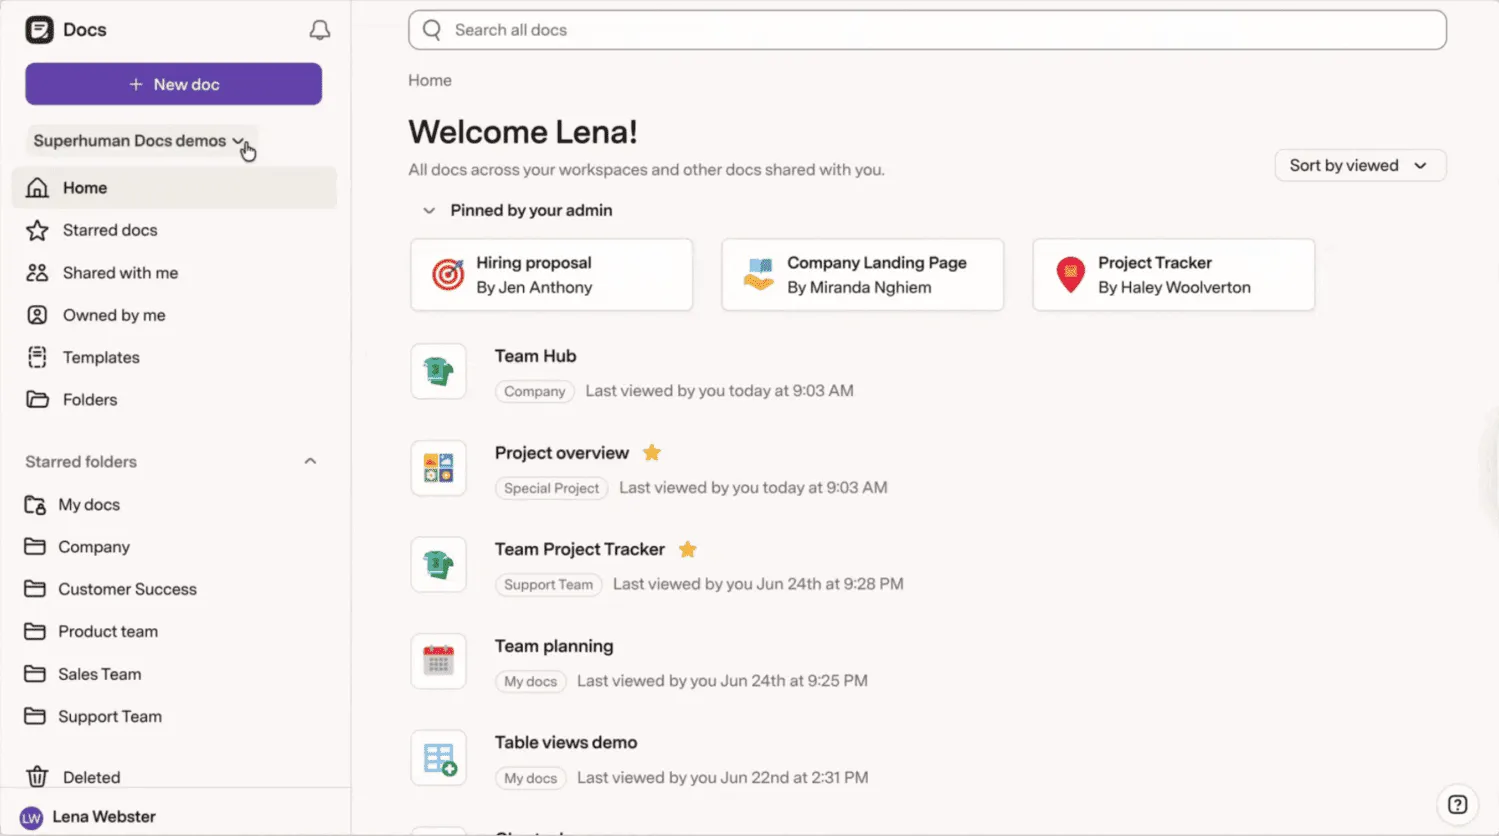The width and height of the screenshot is (1499, 836).
Task: Click the Project Tracker pin icon
Action: pos(1070,274)
